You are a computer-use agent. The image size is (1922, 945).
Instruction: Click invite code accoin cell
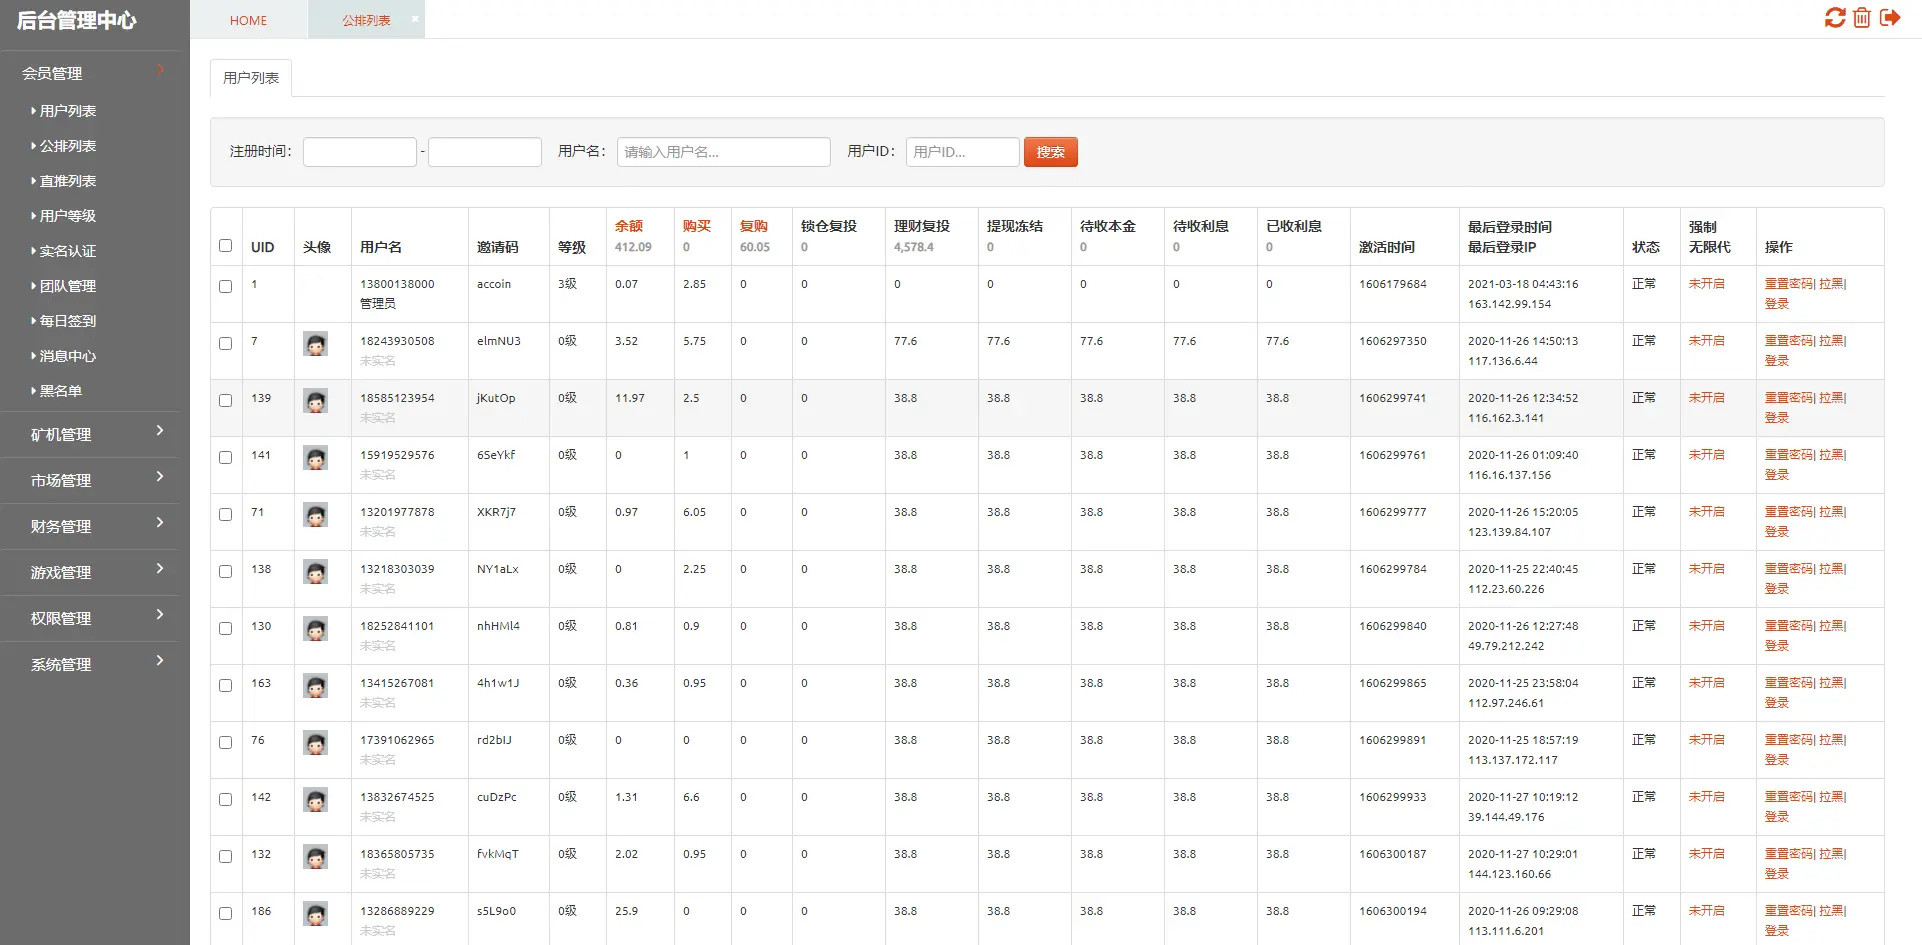coord(494,284)
